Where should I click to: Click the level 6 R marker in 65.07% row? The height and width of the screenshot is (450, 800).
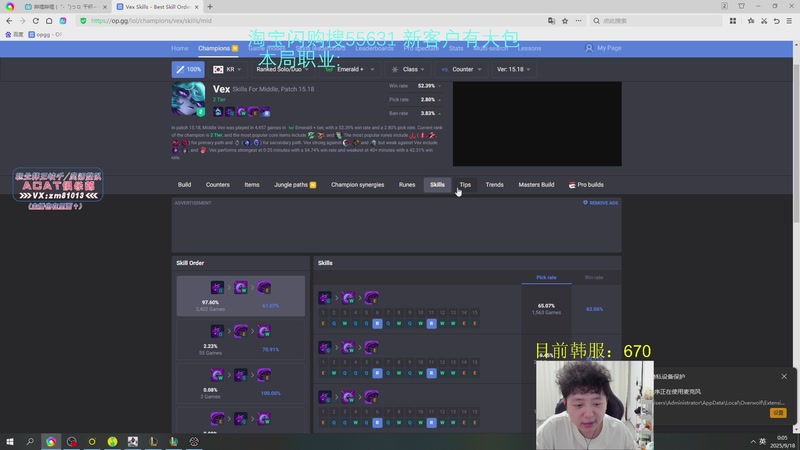(377, 323)
